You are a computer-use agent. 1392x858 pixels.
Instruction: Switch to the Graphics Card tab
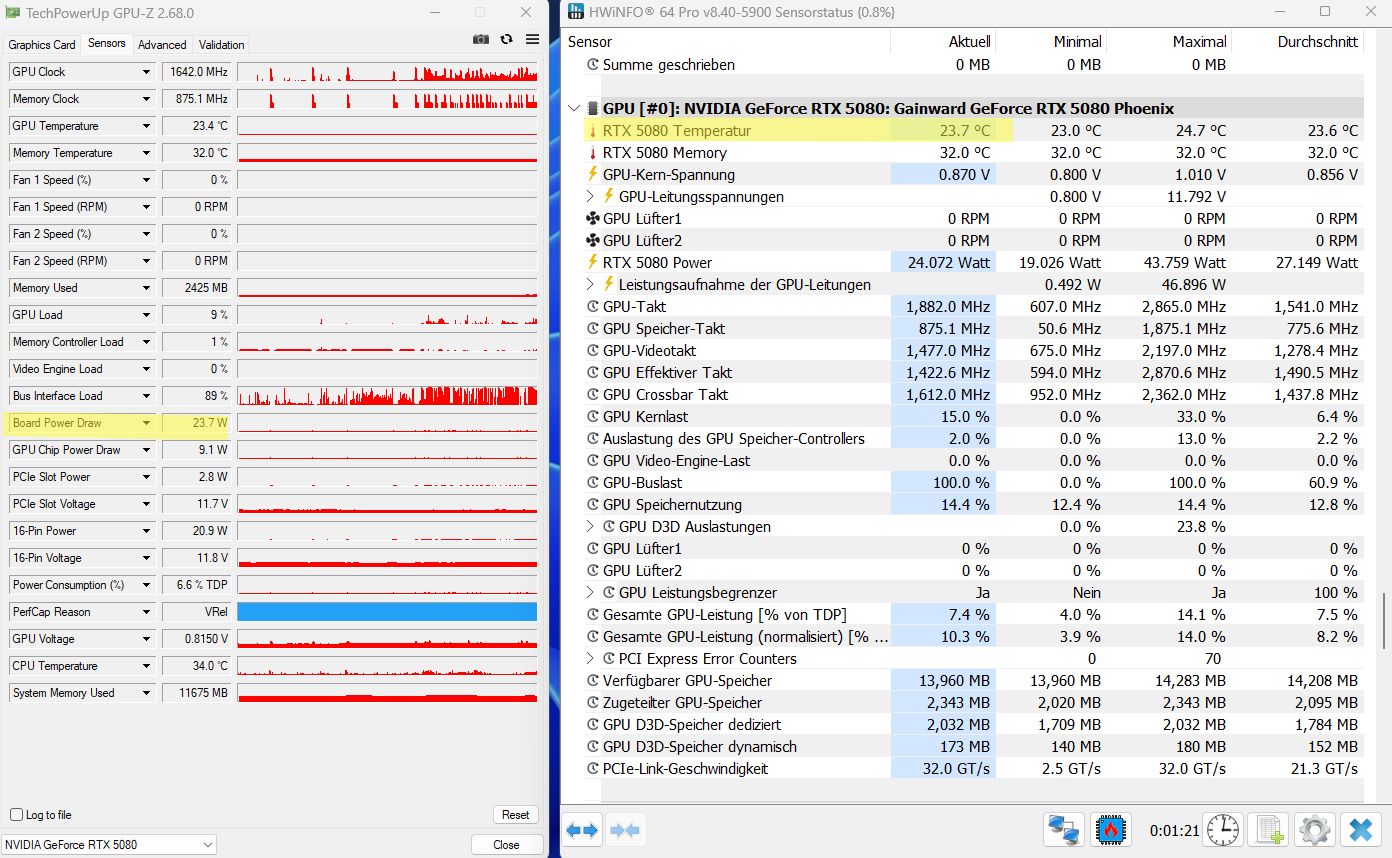pos(42,45)
